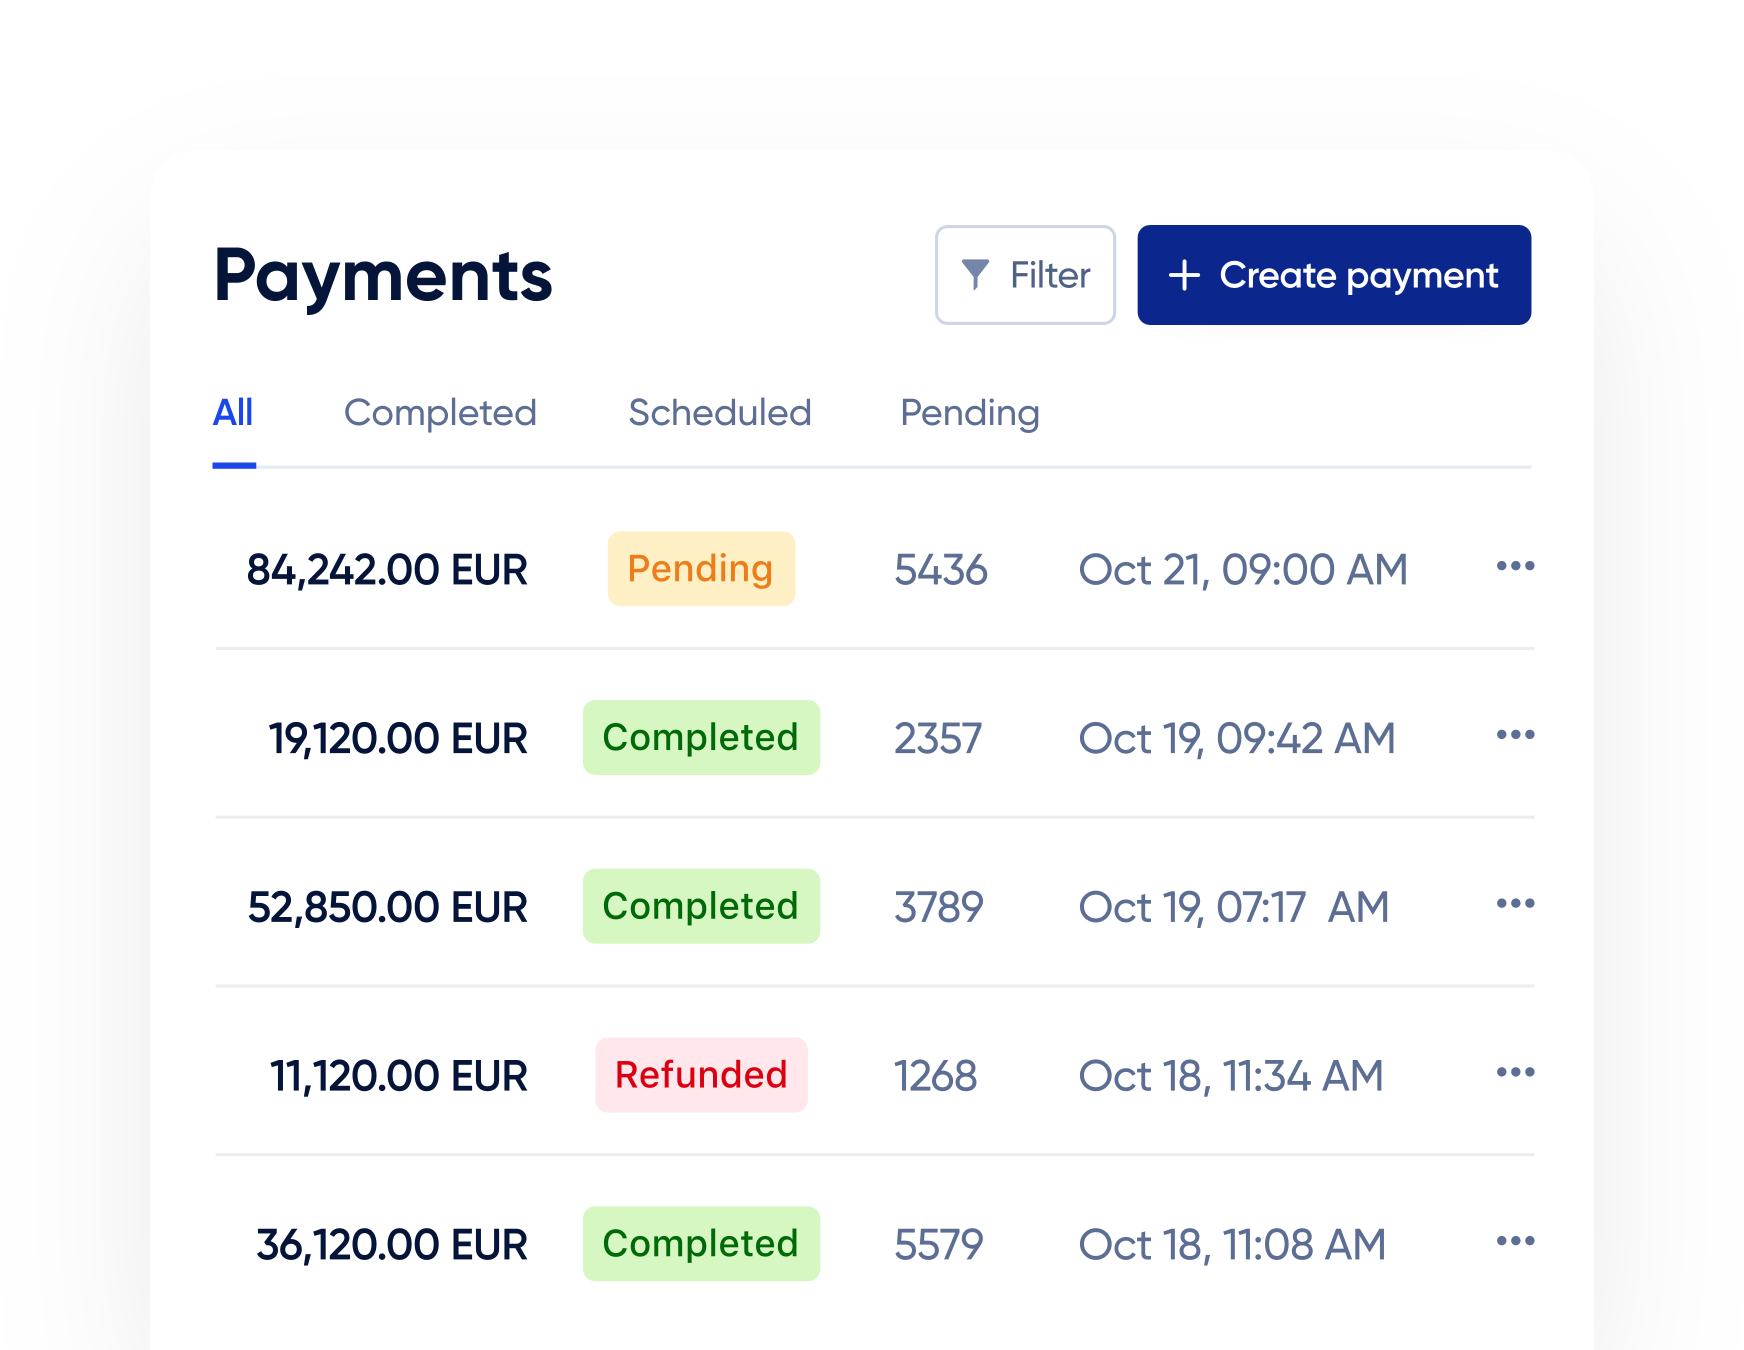Viewport: 1744px width, 1350px height.
Task: Switch to the Completed tab
Action: 441,412
